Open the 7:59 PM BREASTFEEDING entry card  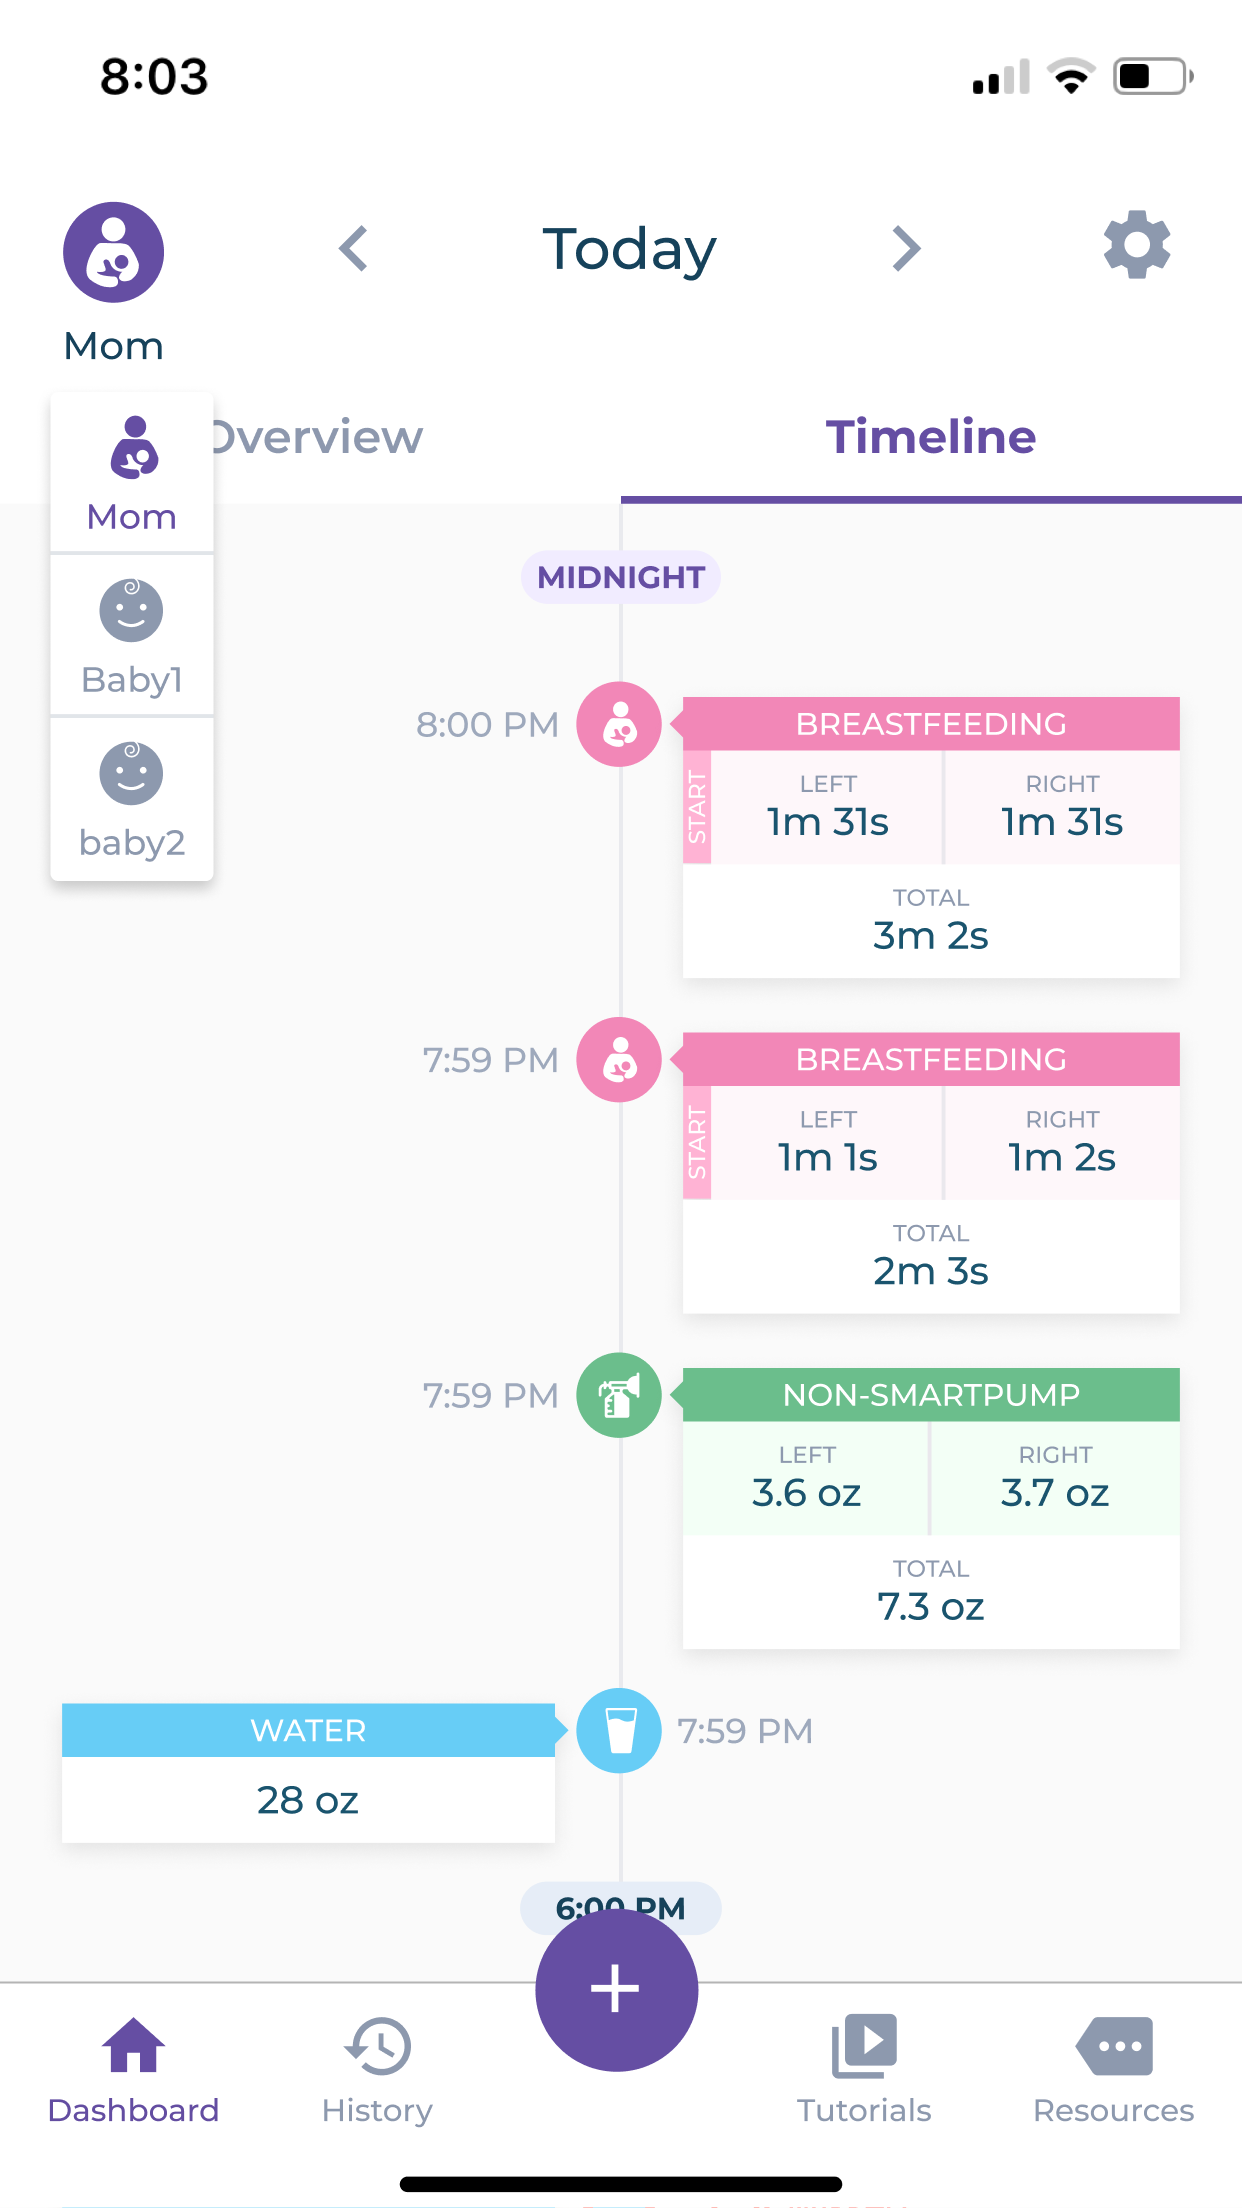[930, 1170]
